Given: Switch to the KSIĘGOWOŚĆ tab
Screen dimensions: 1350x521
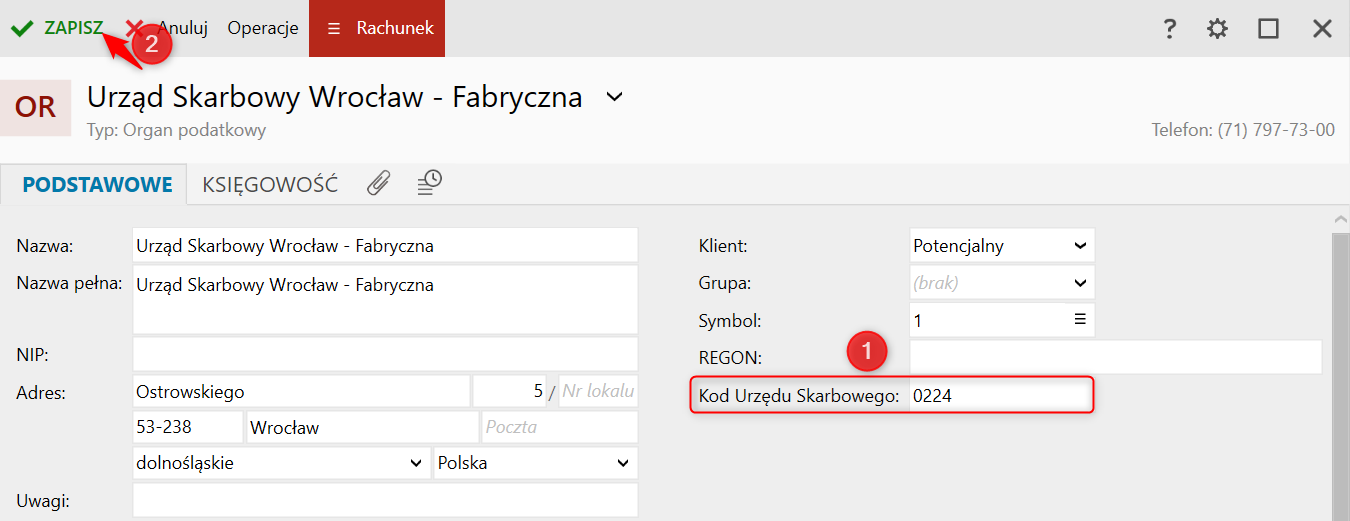Looking at the screenshot, I should click(270, 185).
